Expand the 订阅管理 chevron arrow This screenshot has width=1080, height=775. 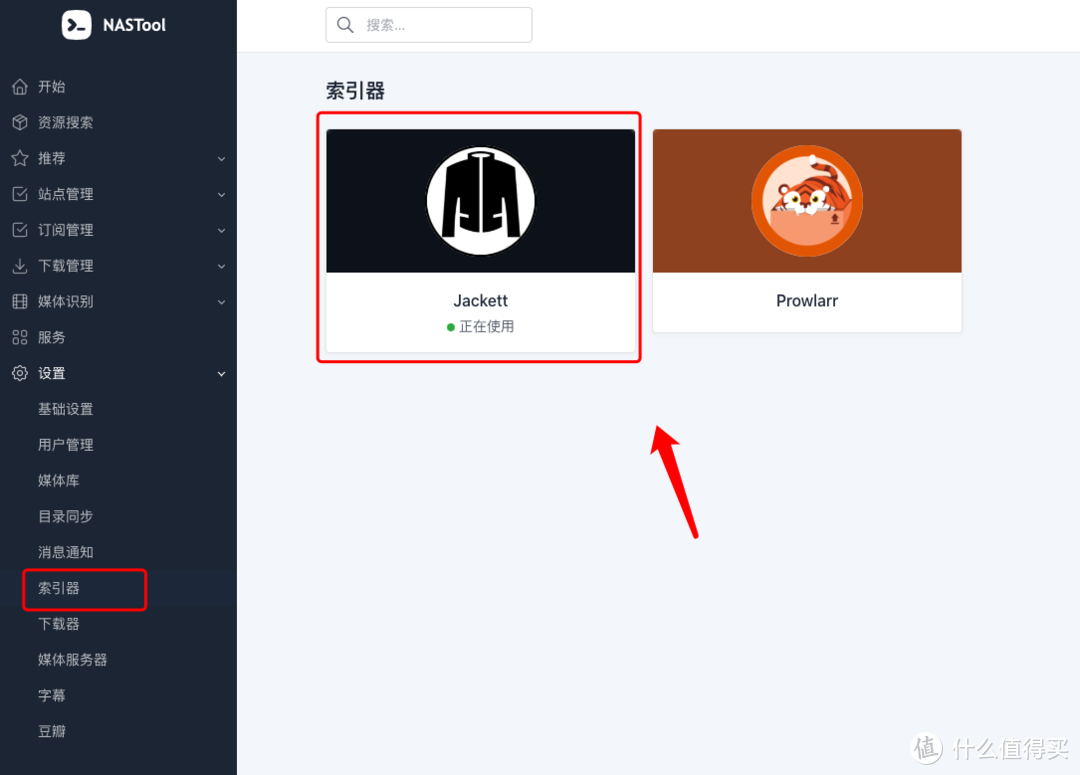point(221,231)
